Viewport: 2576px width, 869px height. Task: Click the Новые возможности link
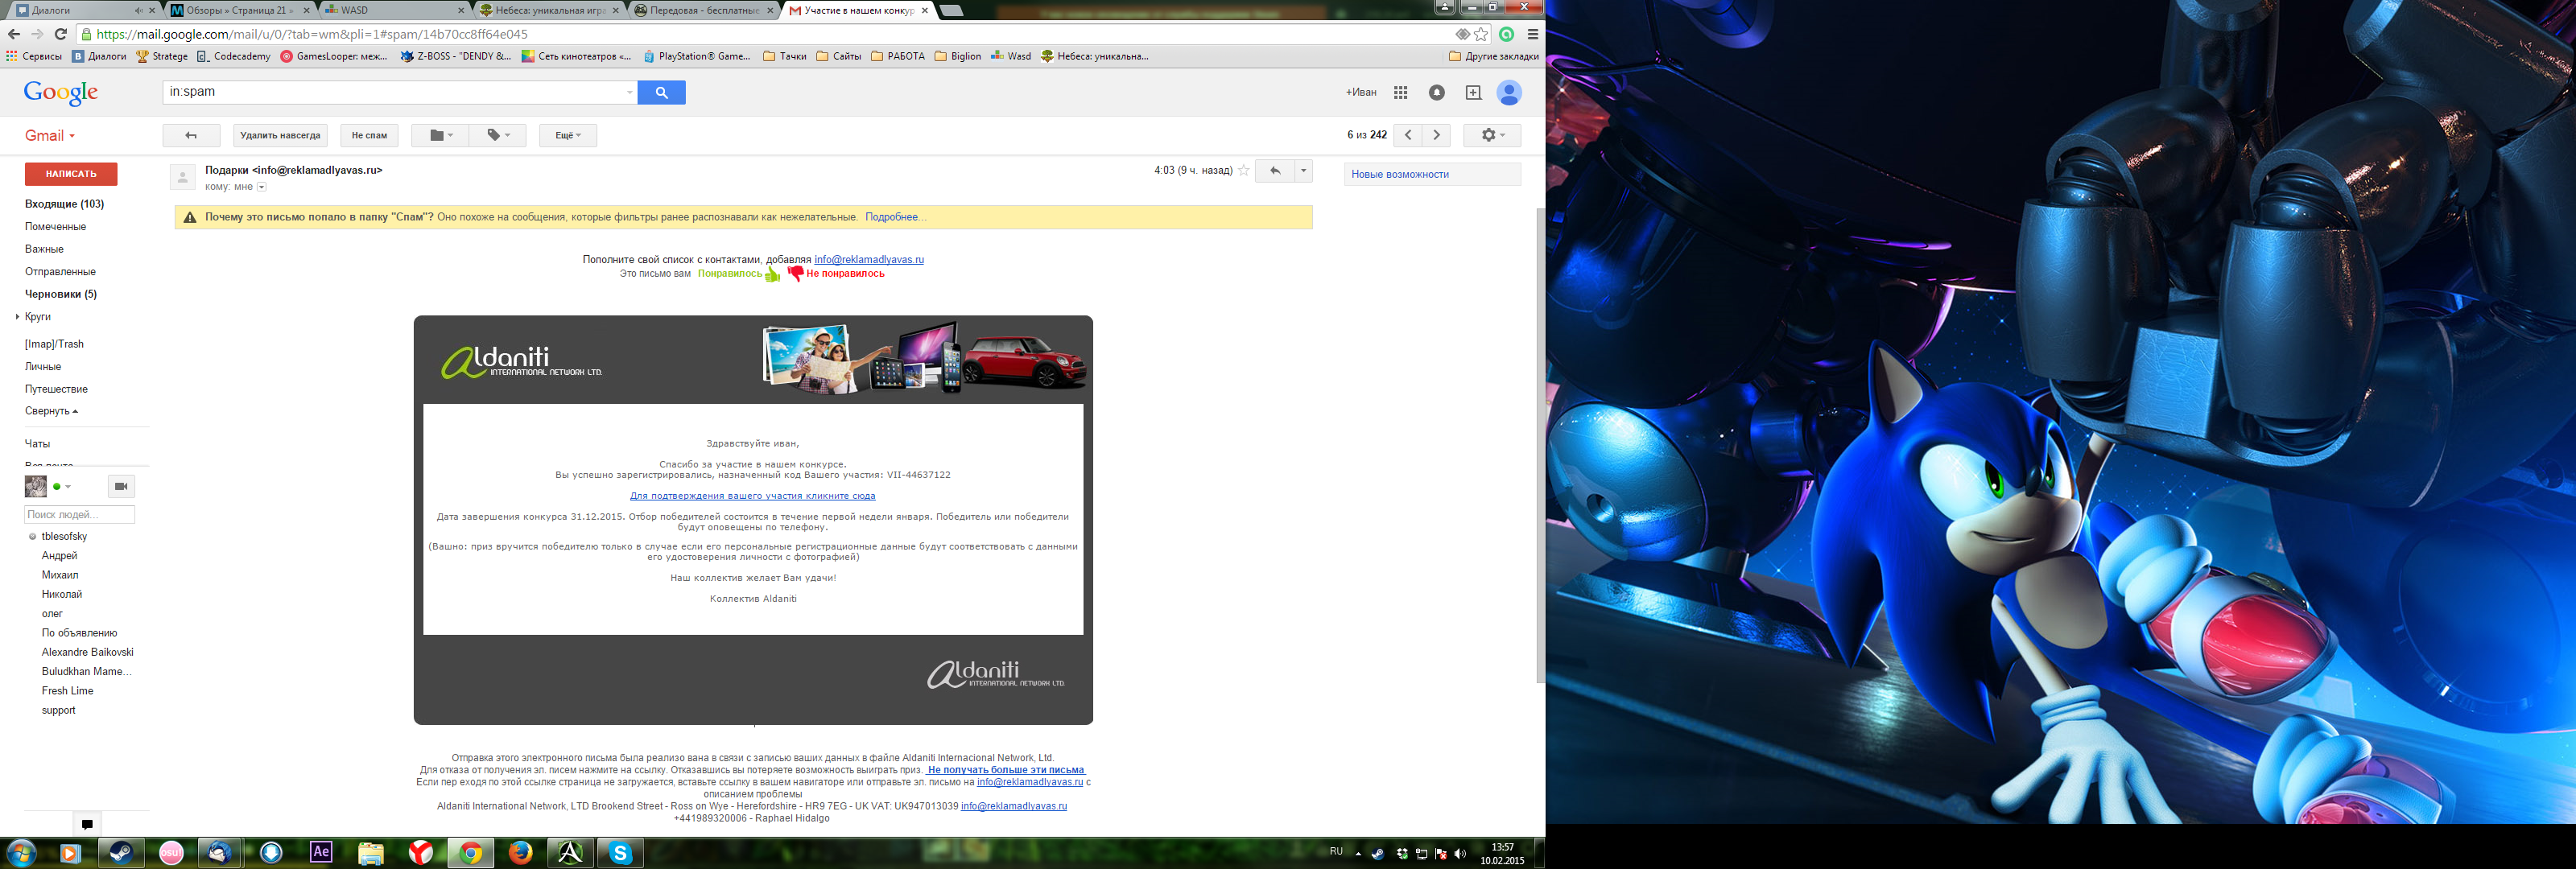[x=1400, y=174]
